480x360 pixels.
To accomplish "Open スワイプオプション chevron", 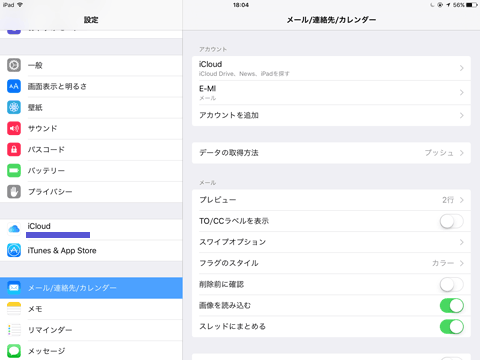I will pyautogui.click(x=462, y=242).
